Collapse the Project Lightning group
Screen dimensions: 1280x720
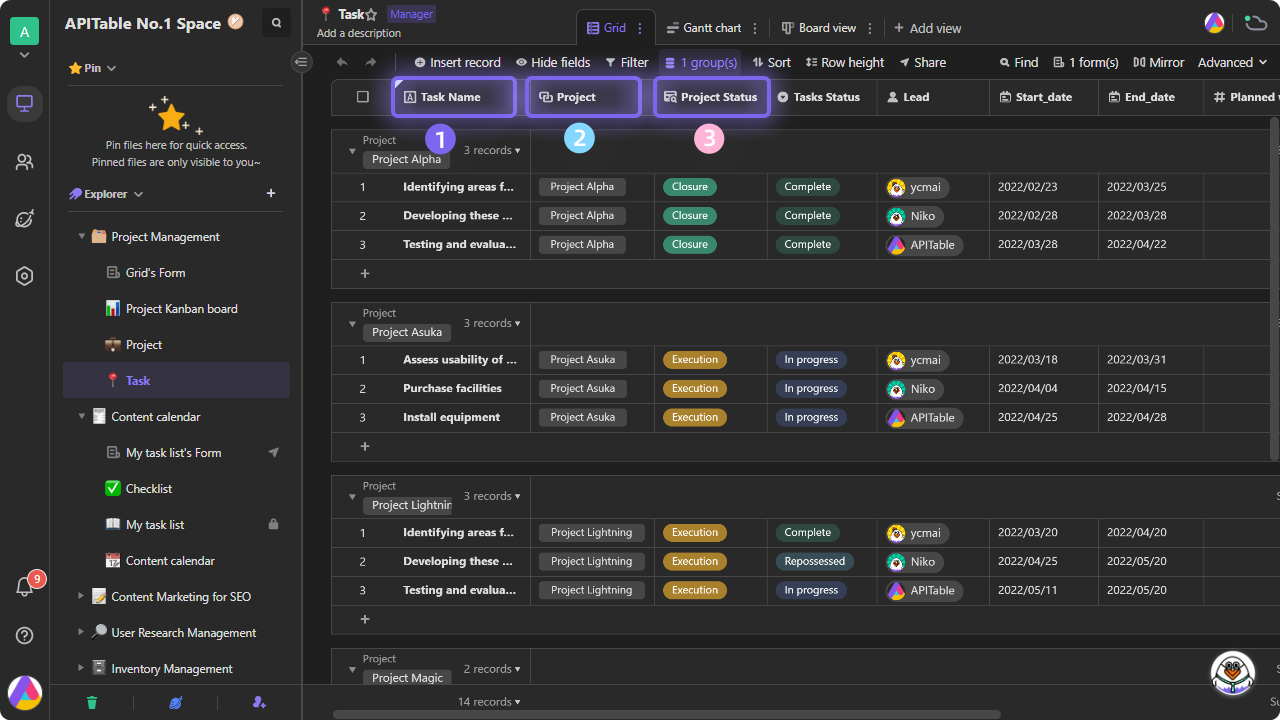(x=352, y=497)
